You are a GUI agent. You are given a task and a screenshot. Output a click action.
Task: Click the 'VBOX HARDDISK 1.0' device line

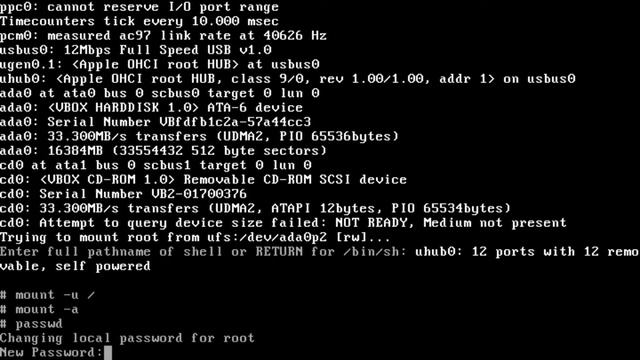(151, 107)
